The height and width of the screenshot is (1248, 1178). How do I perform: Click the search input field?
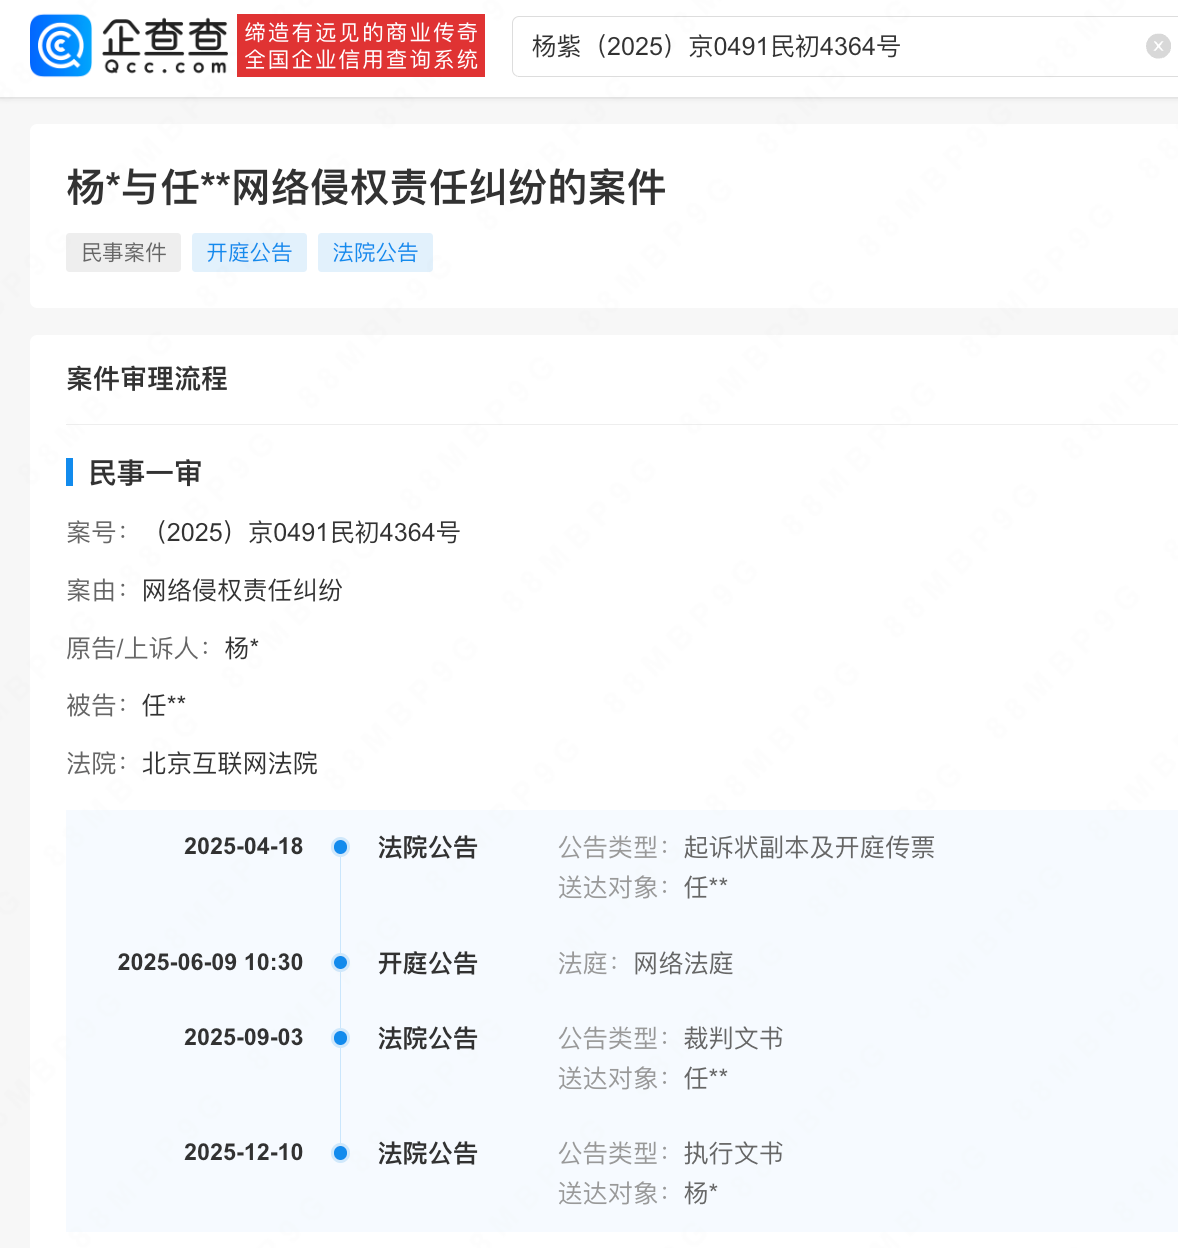[x=820, y=47]
